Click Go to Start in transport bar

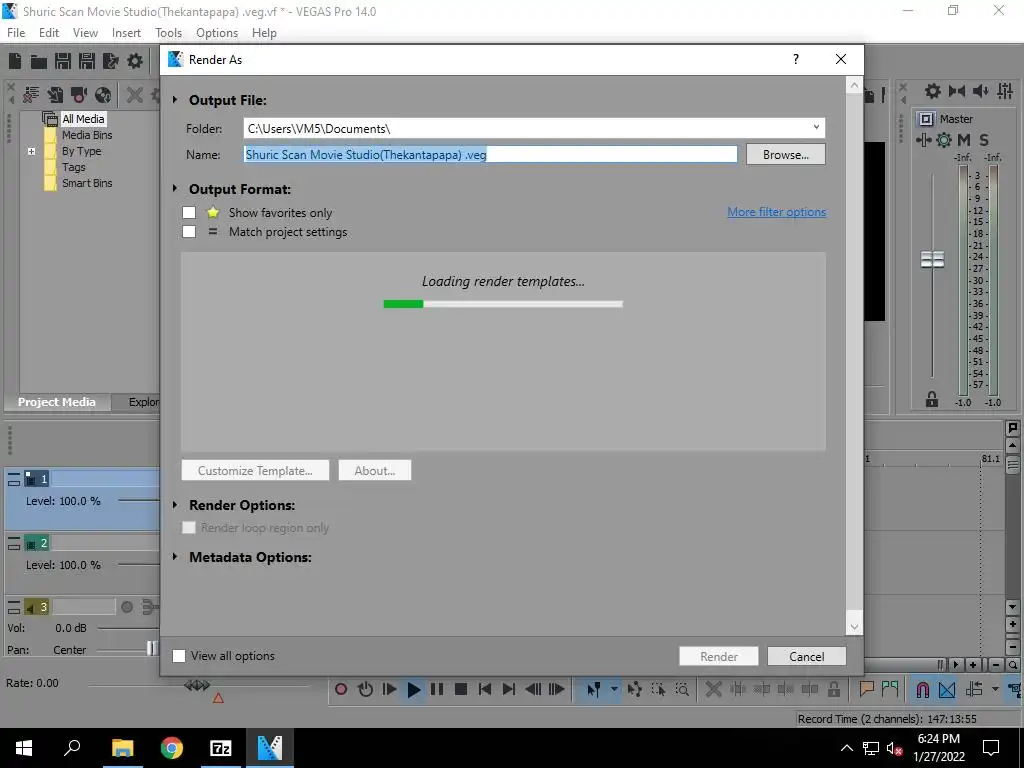[485, 689]
